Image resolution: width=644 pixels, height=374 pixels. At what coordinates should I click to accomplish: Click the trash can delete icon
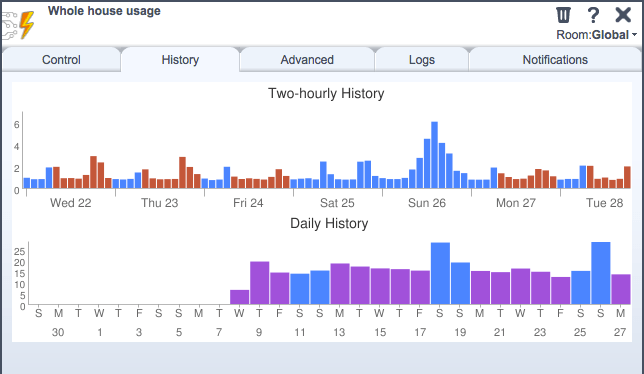563,15
